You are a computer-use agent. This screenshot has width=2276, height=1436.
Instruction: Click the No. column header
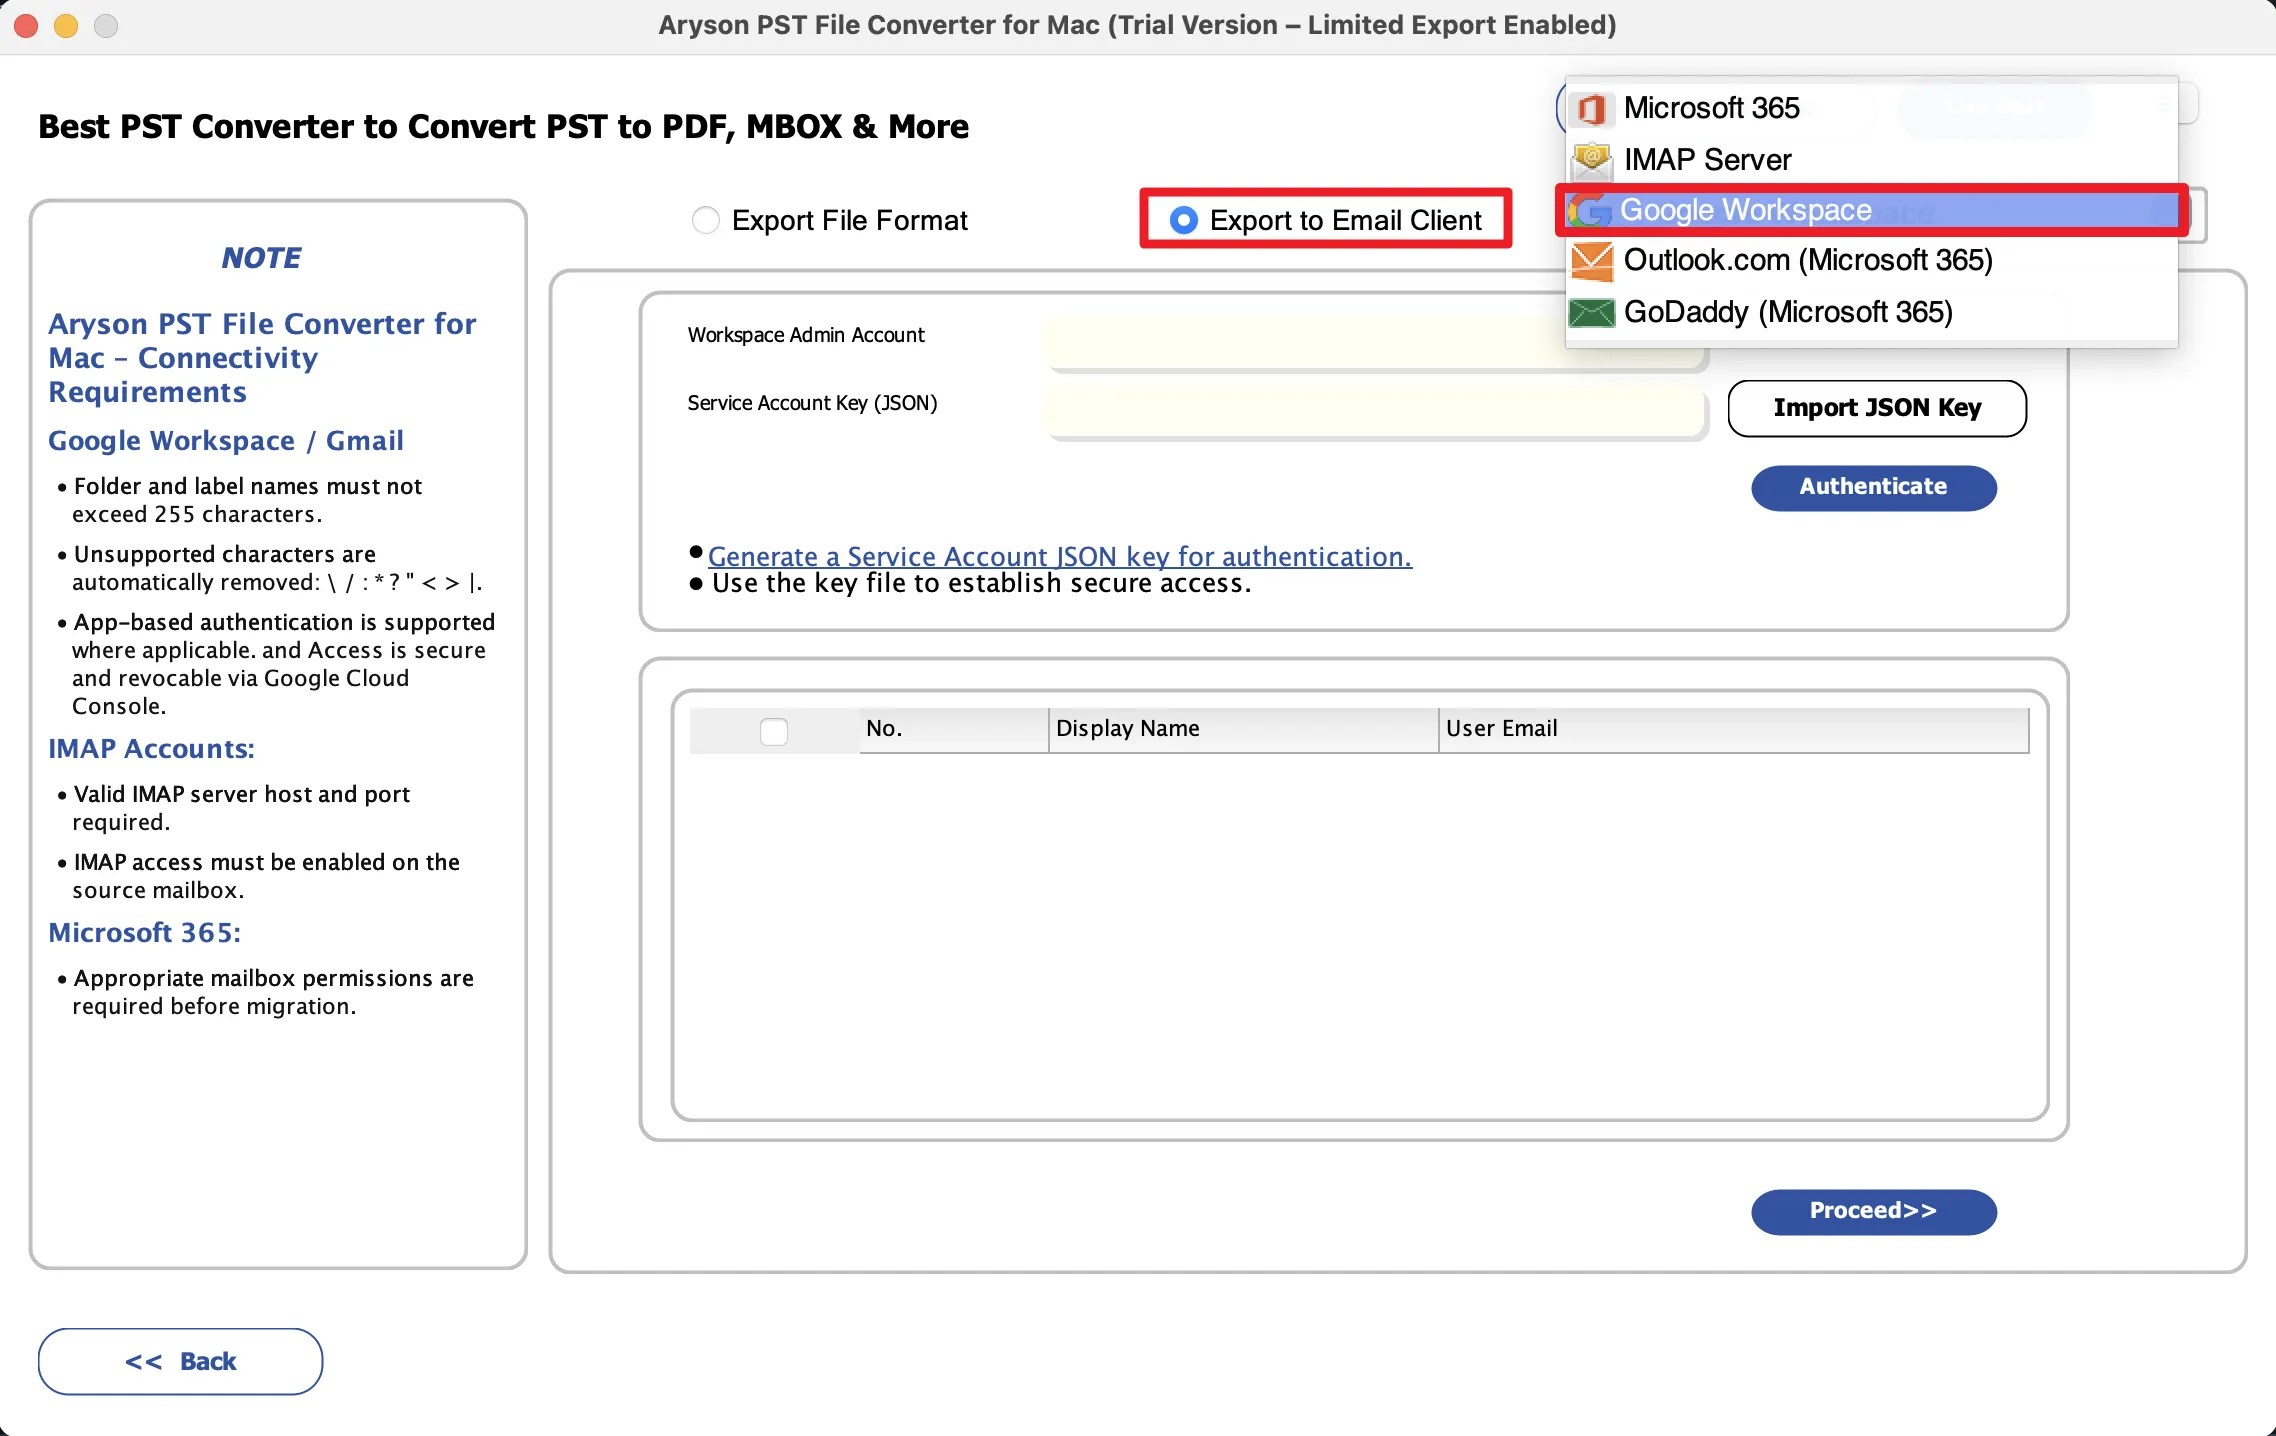(954, 729)
